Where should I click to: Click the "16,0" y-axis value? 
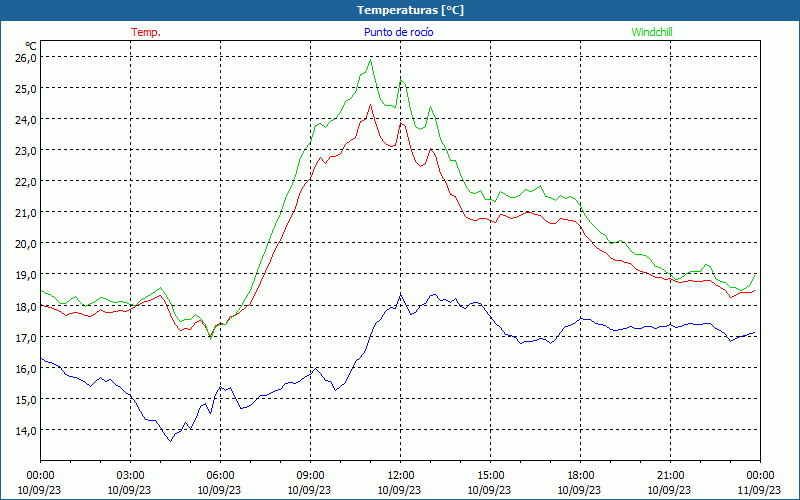point(26,369)
